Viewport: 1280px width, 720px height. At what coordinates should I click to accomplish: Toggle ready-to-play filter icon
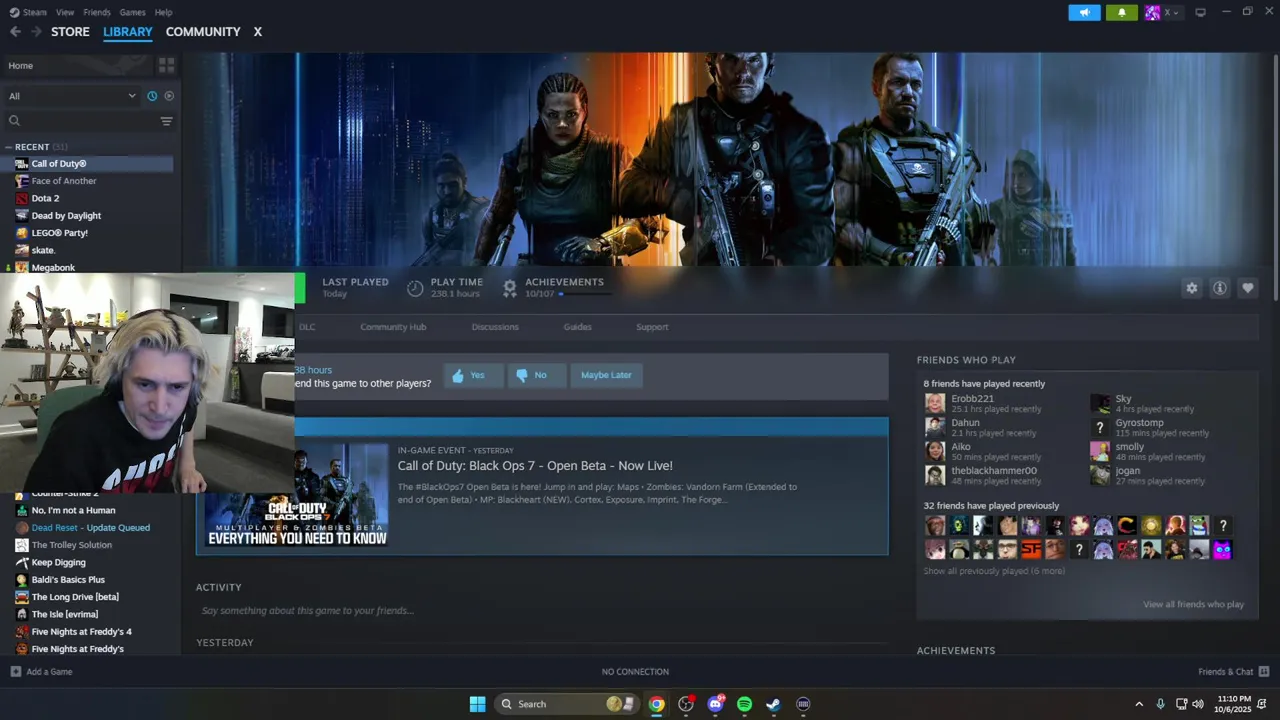coord(169,96)
